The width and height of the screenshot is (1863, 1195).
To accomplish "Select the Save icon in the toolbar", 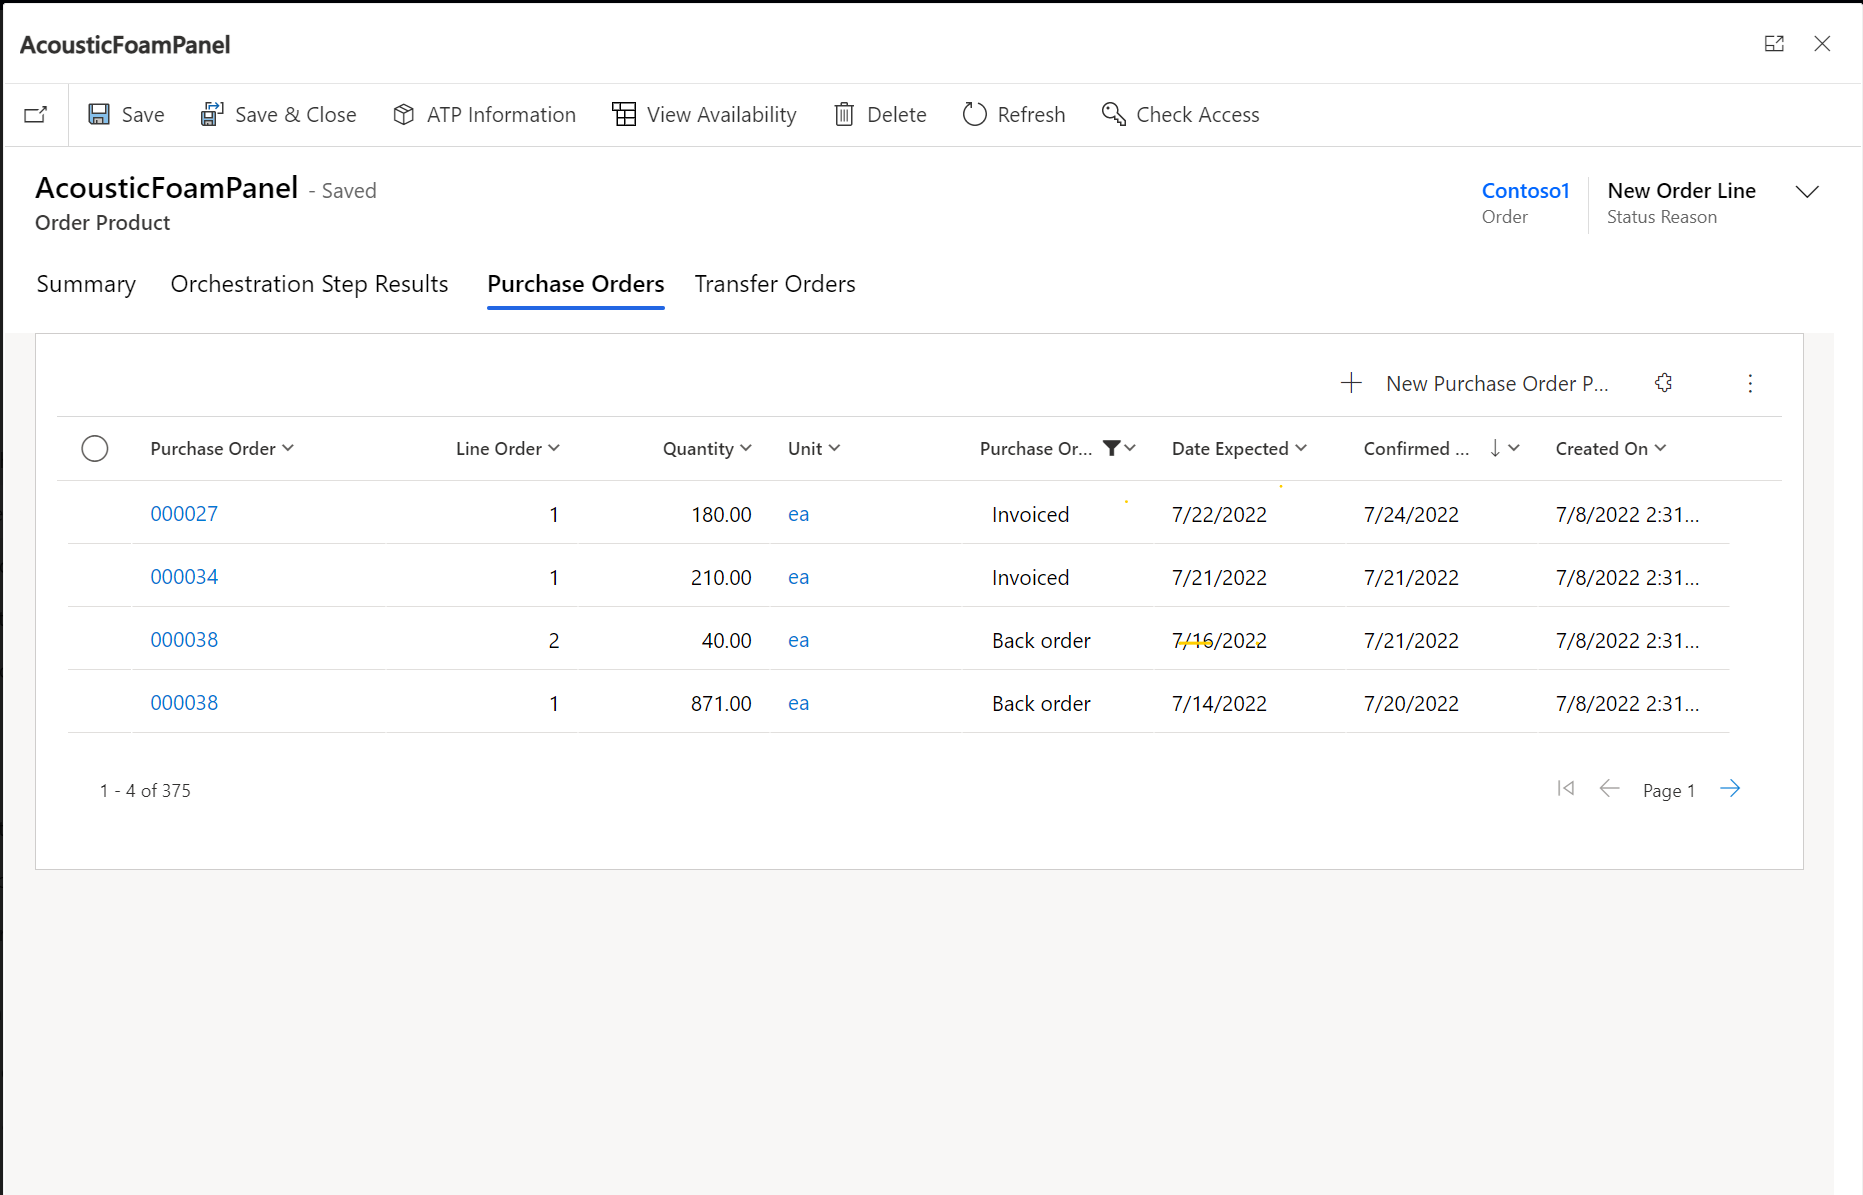I will click(99, 114).
